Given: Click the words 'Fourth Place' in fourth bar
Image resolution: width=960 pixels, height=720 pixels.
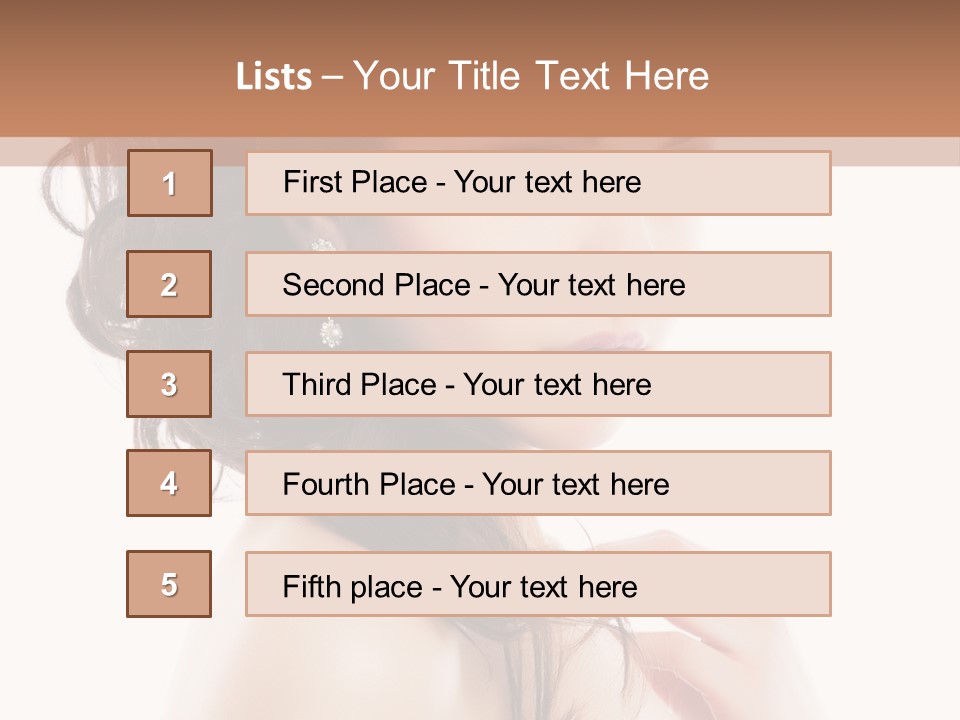Looking at the screenshot, I should tap(369, 484).
